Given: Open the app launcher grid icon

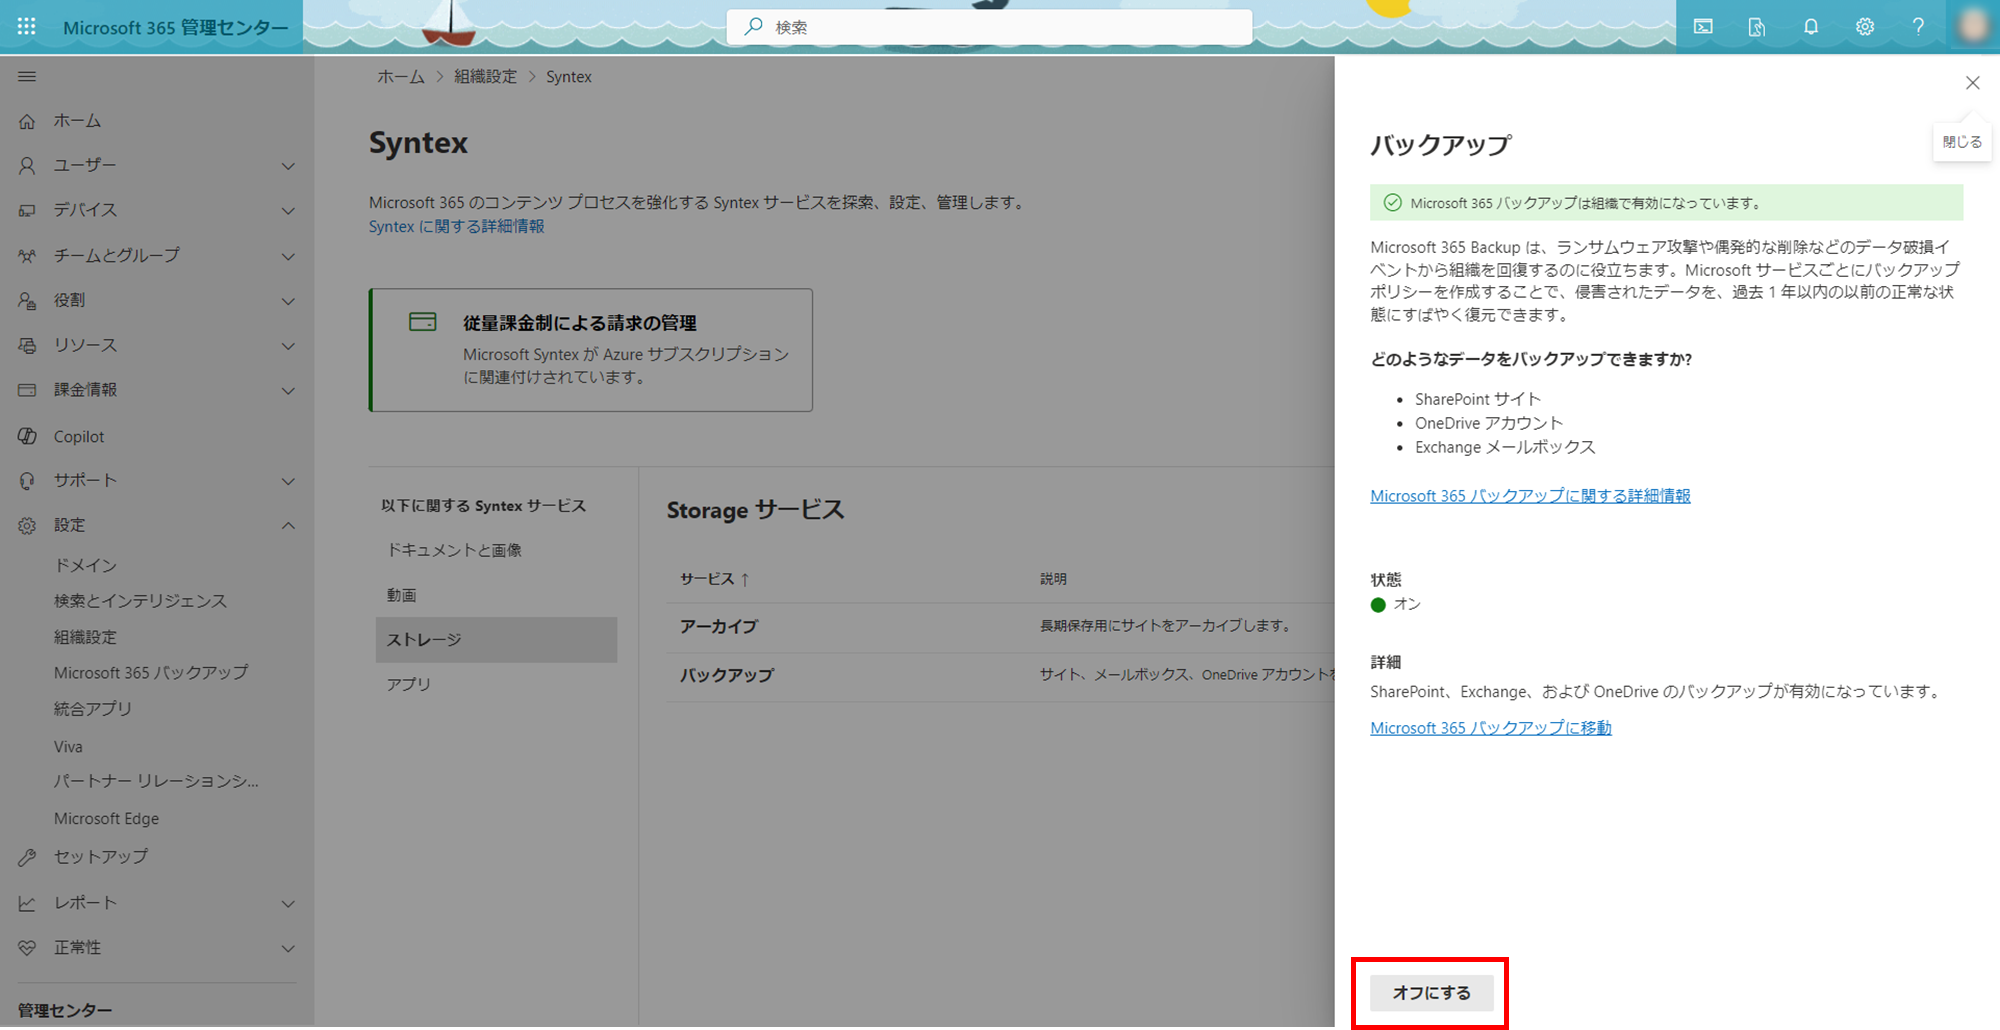Looking at the screenshot, I should [25, 26].
